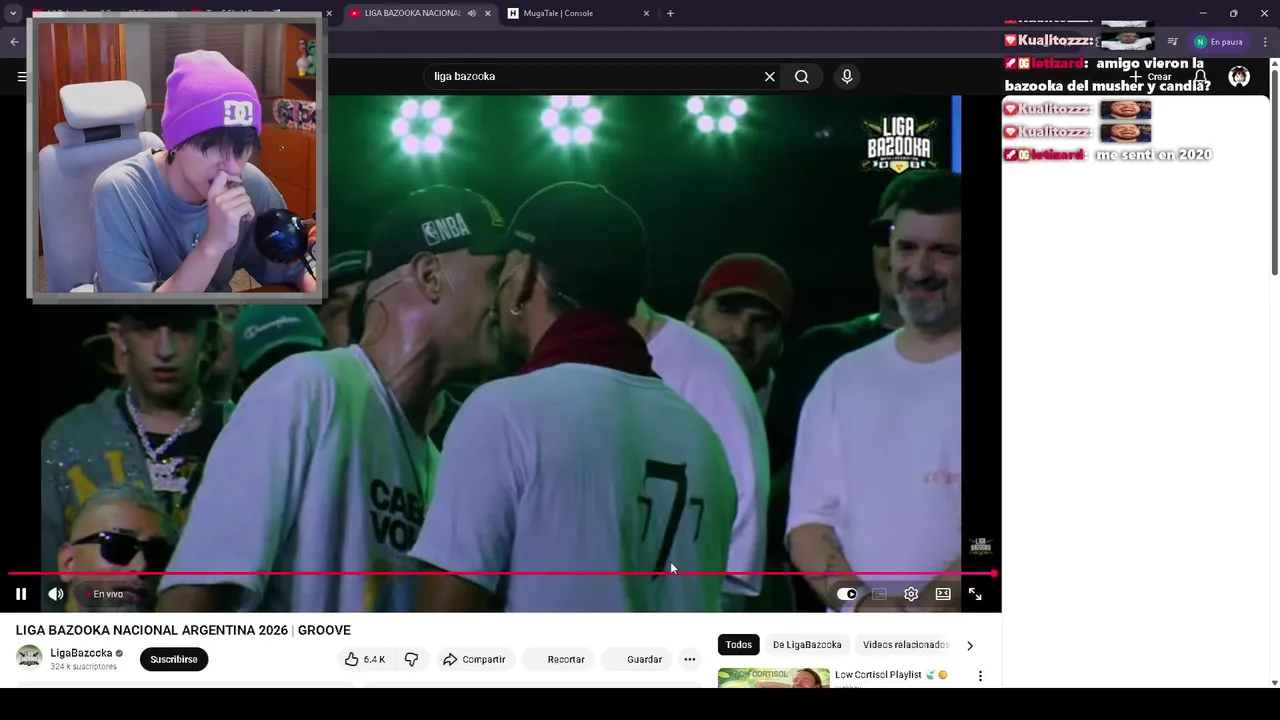Mute audio on LIGA BAZOOKA tab
Screen dimensions: 1280x720
coord(472,13)
